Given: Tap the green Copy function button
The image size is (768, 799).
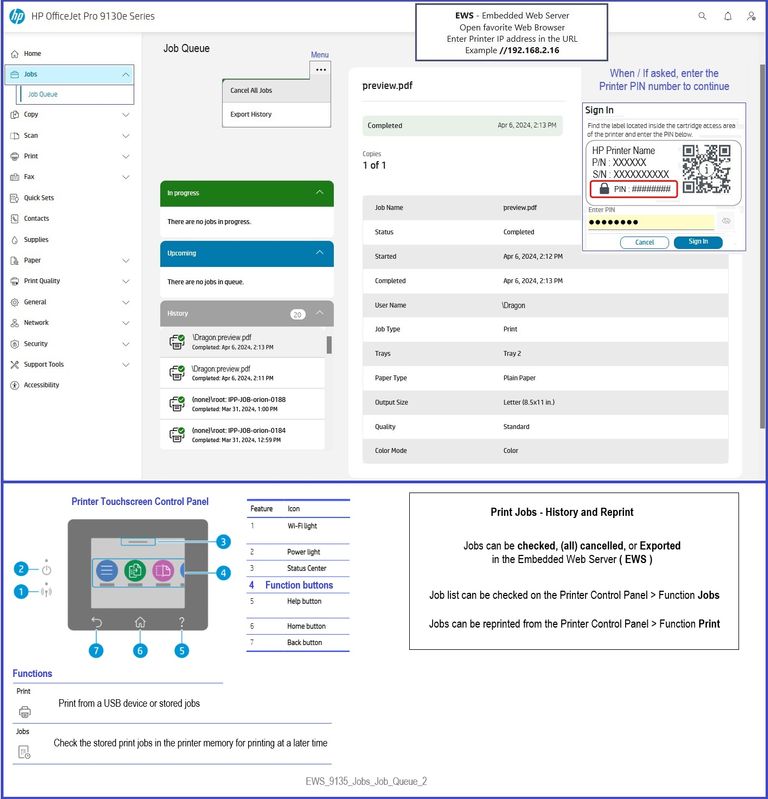Looking at the screenshot, I should (135, 571).
